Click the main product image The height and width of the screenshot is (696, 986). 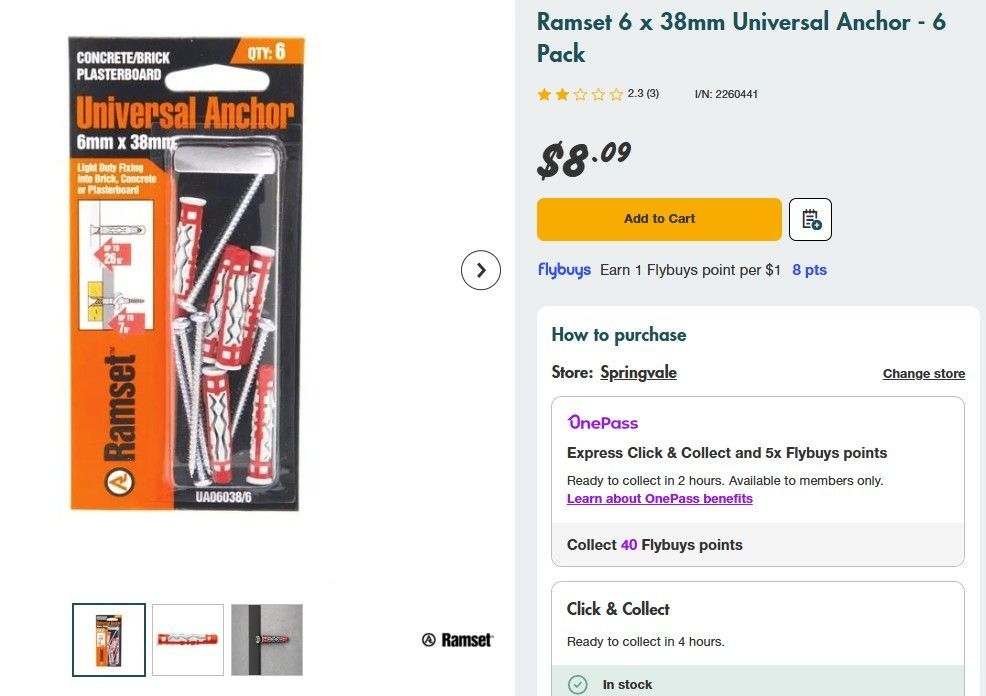186,273
